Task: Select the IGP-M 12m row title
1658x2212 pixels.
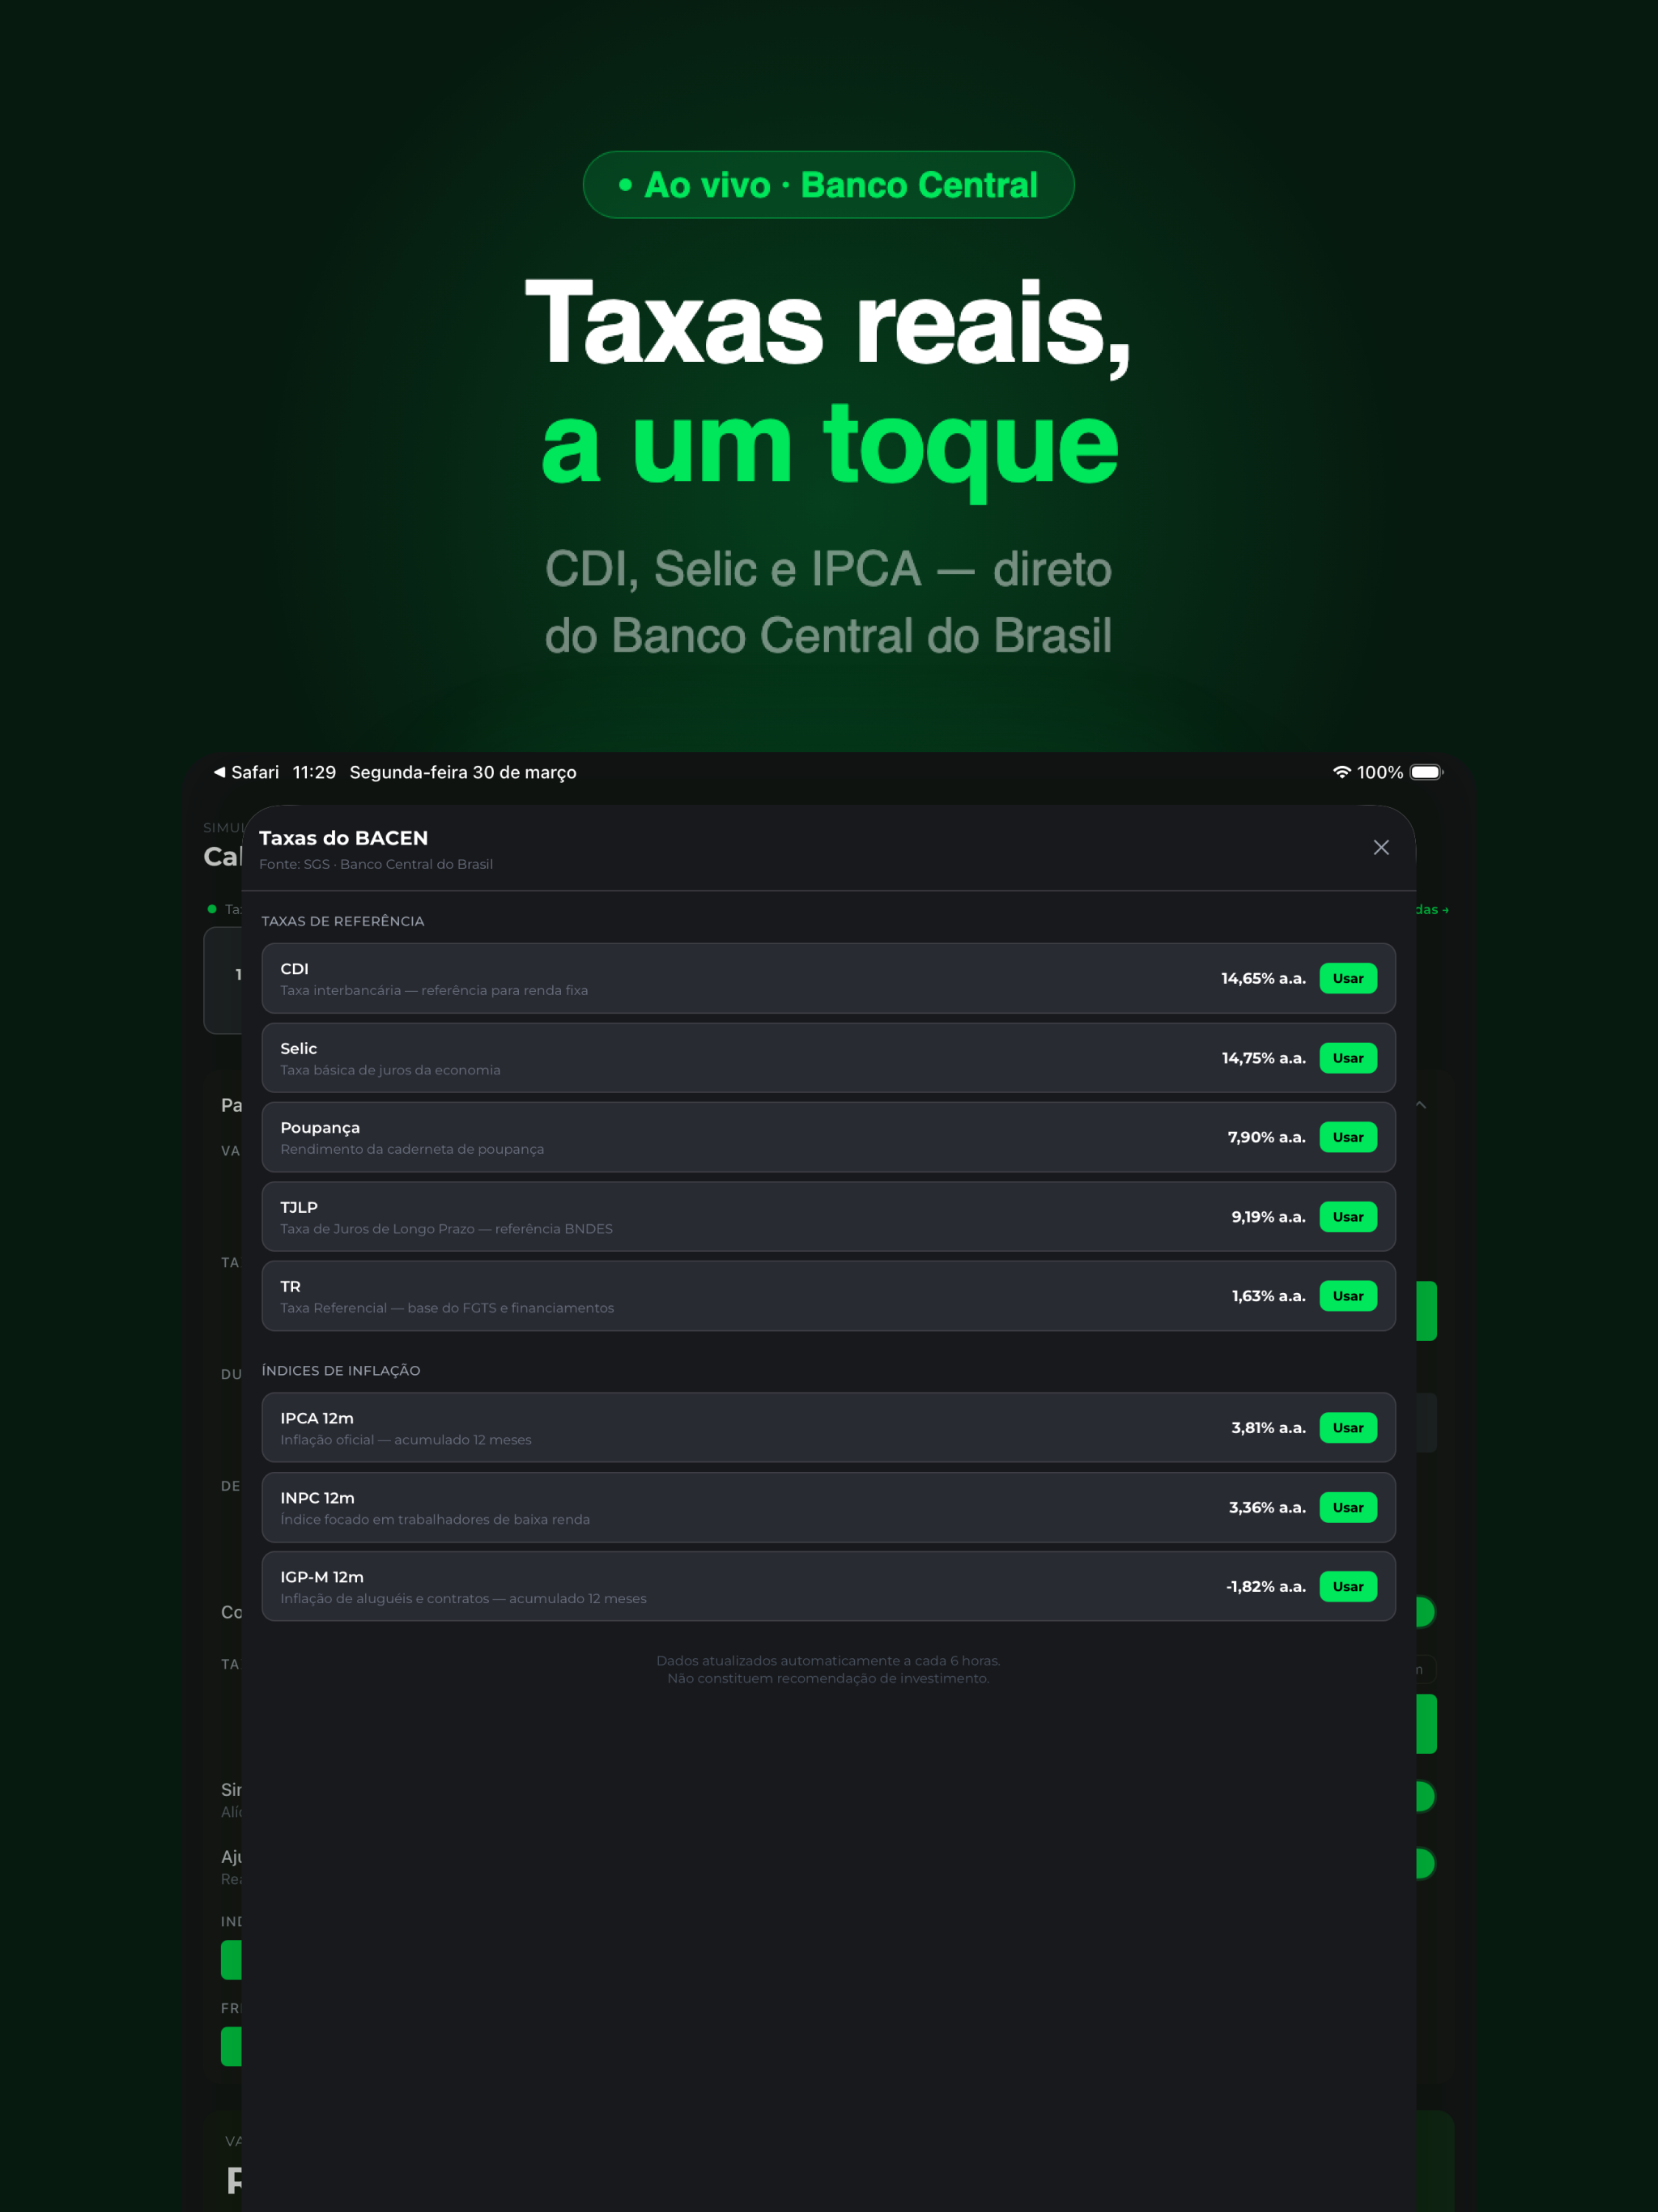Action: (322, 1577)
